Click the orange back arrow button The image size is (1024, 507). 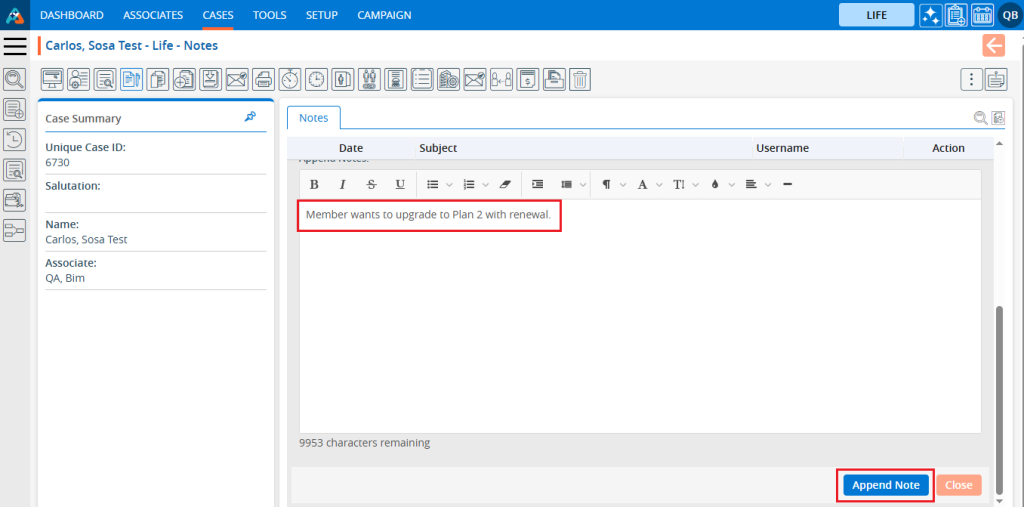click(x=993, y=45)
